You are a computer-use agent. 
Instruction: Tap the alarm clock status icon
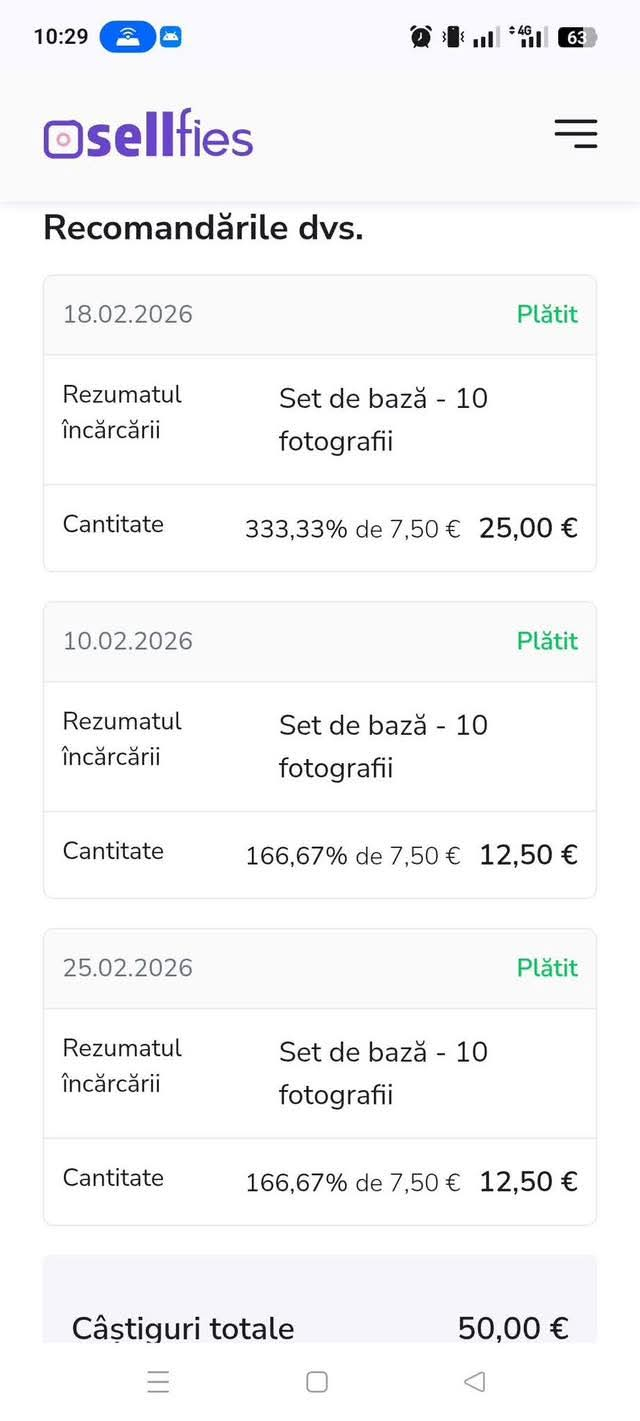421,37
